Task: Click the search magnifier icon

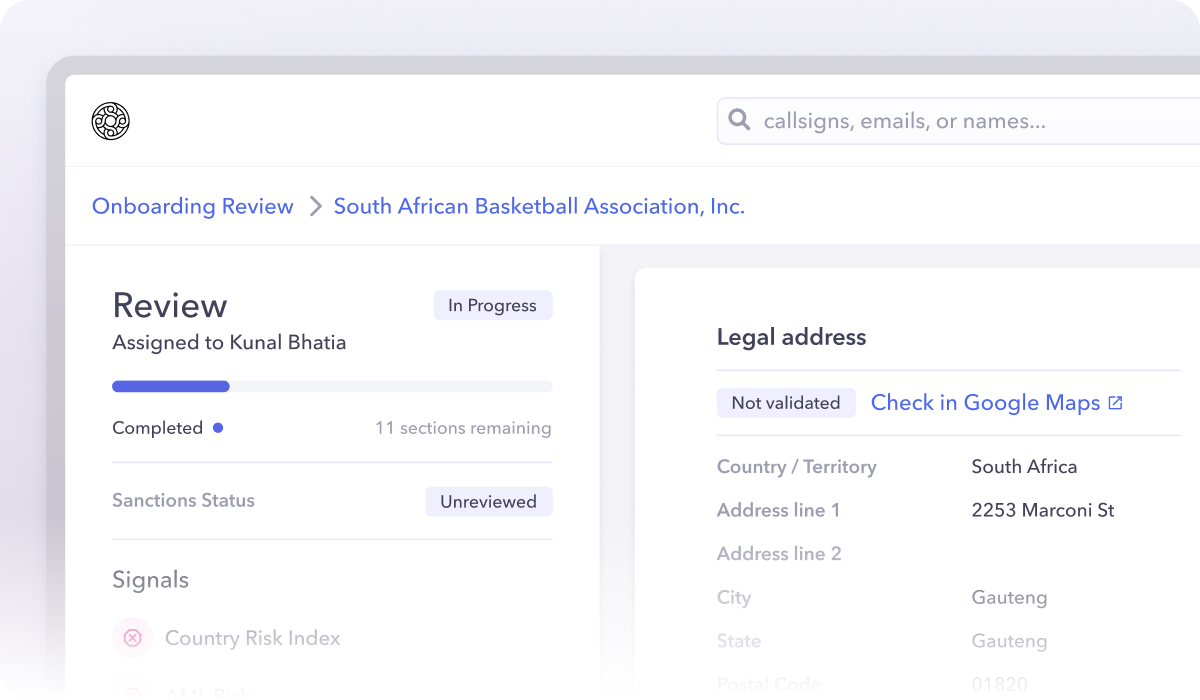Action: click(x=739, y=121)
